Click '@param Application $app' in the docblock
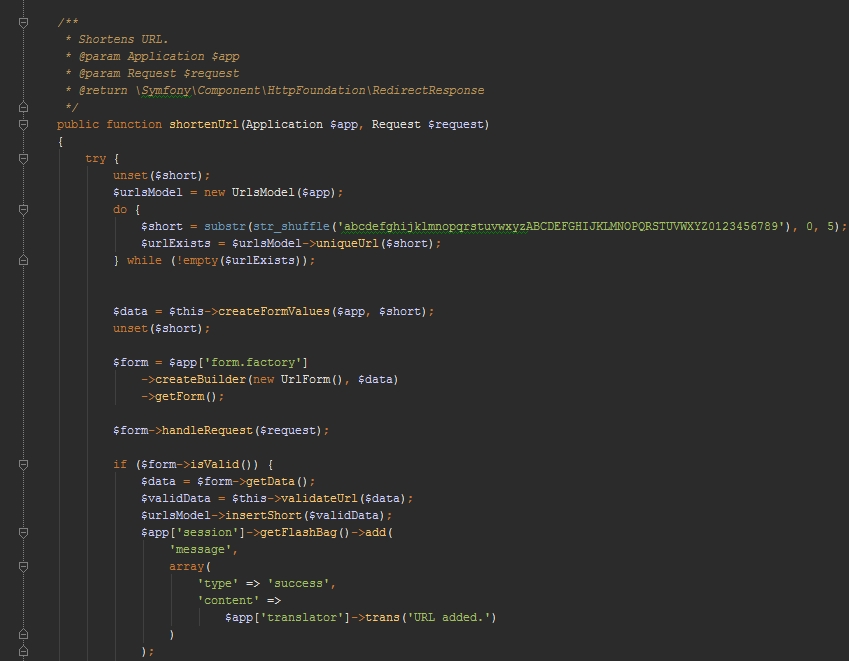This screenshot has height=661, width=849. coord(159,56)
